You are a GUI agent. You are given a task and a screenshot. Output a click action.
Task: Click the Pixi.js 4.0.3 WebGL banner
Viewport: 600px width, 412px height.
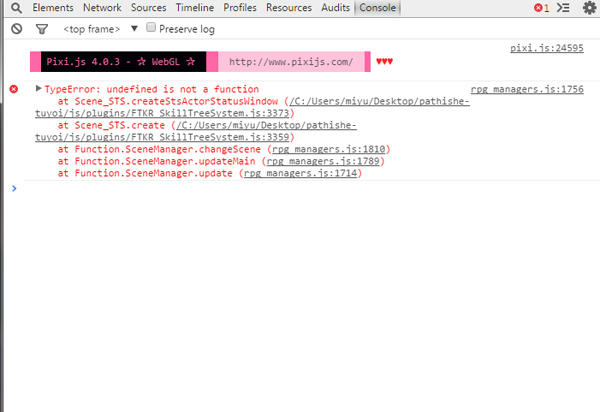click(121, 62)
